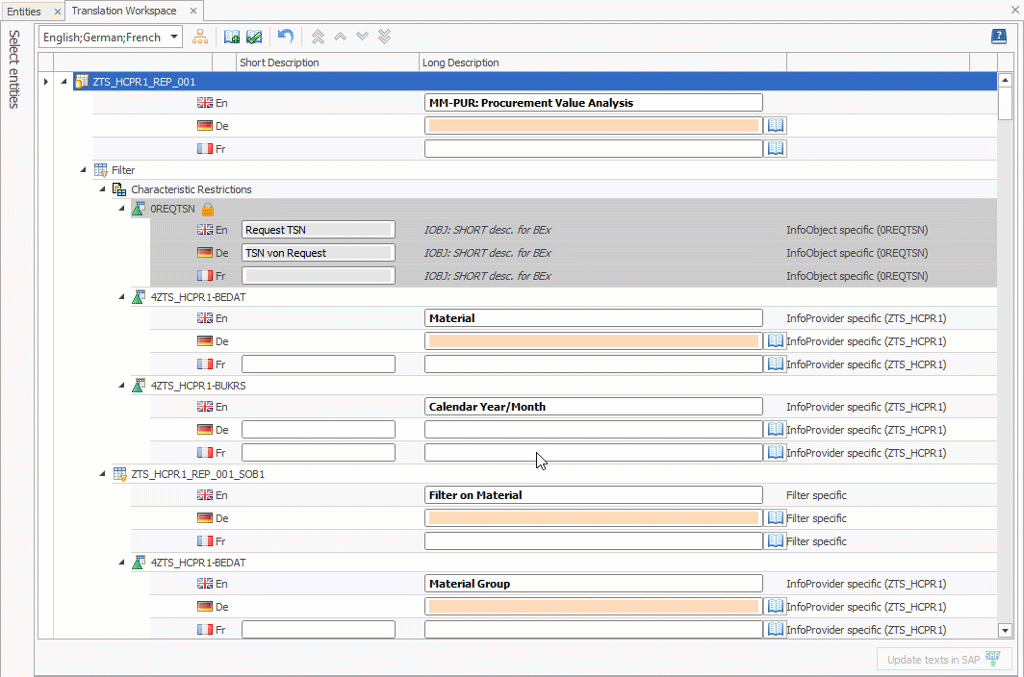1024x677 pixels.
Task: Click highlighted German field under Filter on Material
Action: [593, 518]
